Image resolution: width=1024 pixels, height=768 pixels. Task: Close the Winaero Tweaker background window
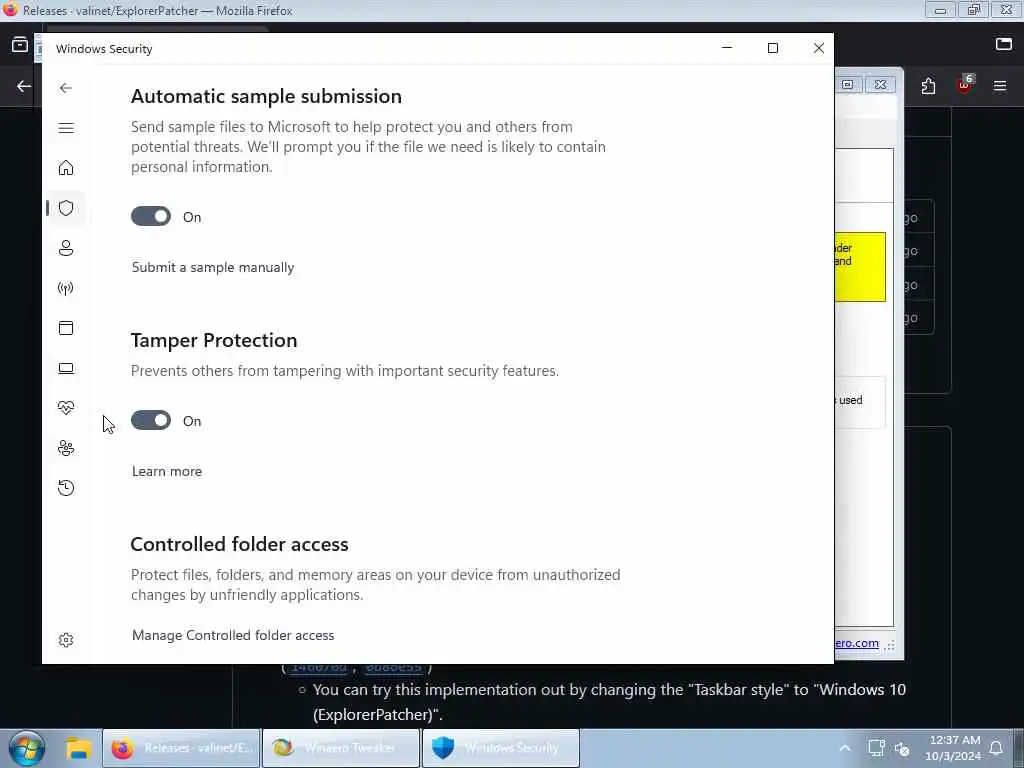point(880,84)
